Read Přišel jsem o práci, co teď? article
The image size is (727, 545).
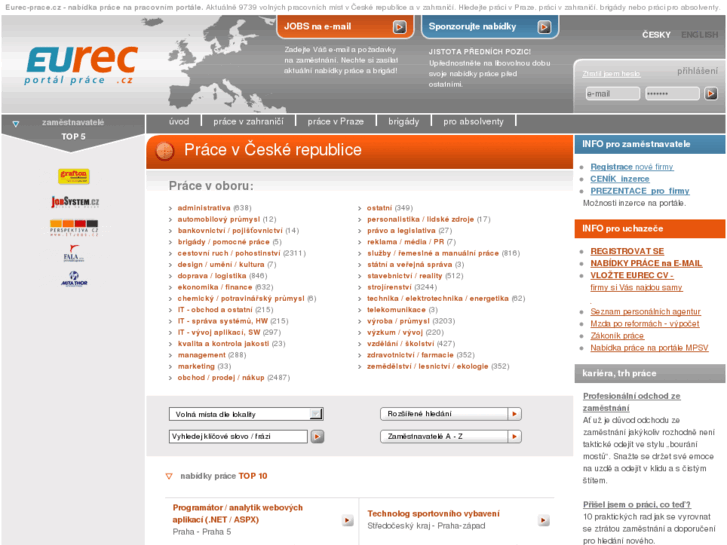[x=637, y=505]
